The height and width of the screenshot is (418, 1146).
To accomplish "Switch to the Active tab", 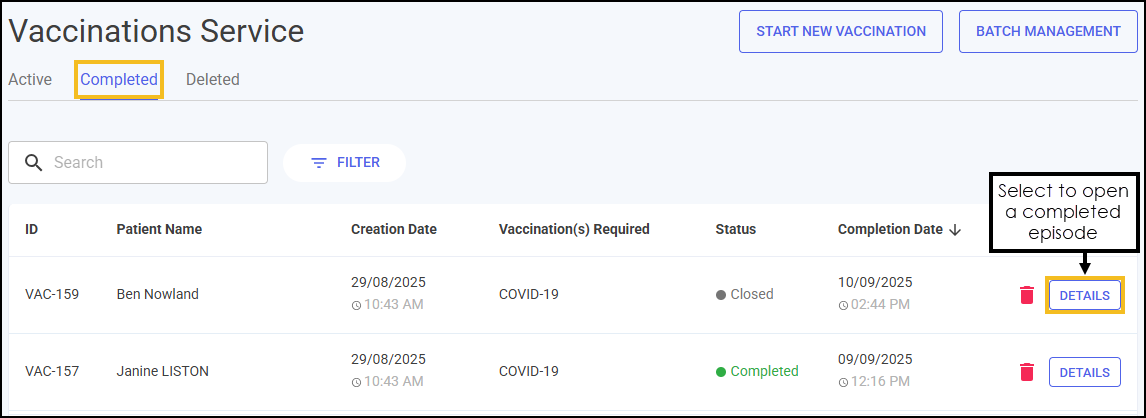I will tap(30, 79).
